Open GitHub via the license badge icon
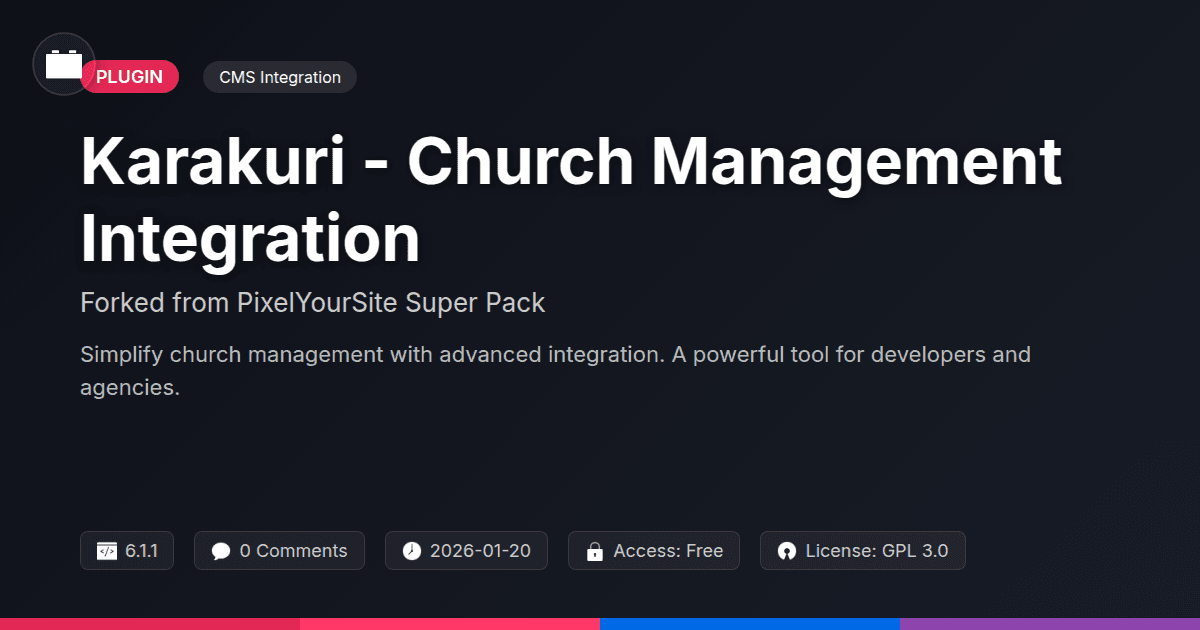 (x=786, y=550)
